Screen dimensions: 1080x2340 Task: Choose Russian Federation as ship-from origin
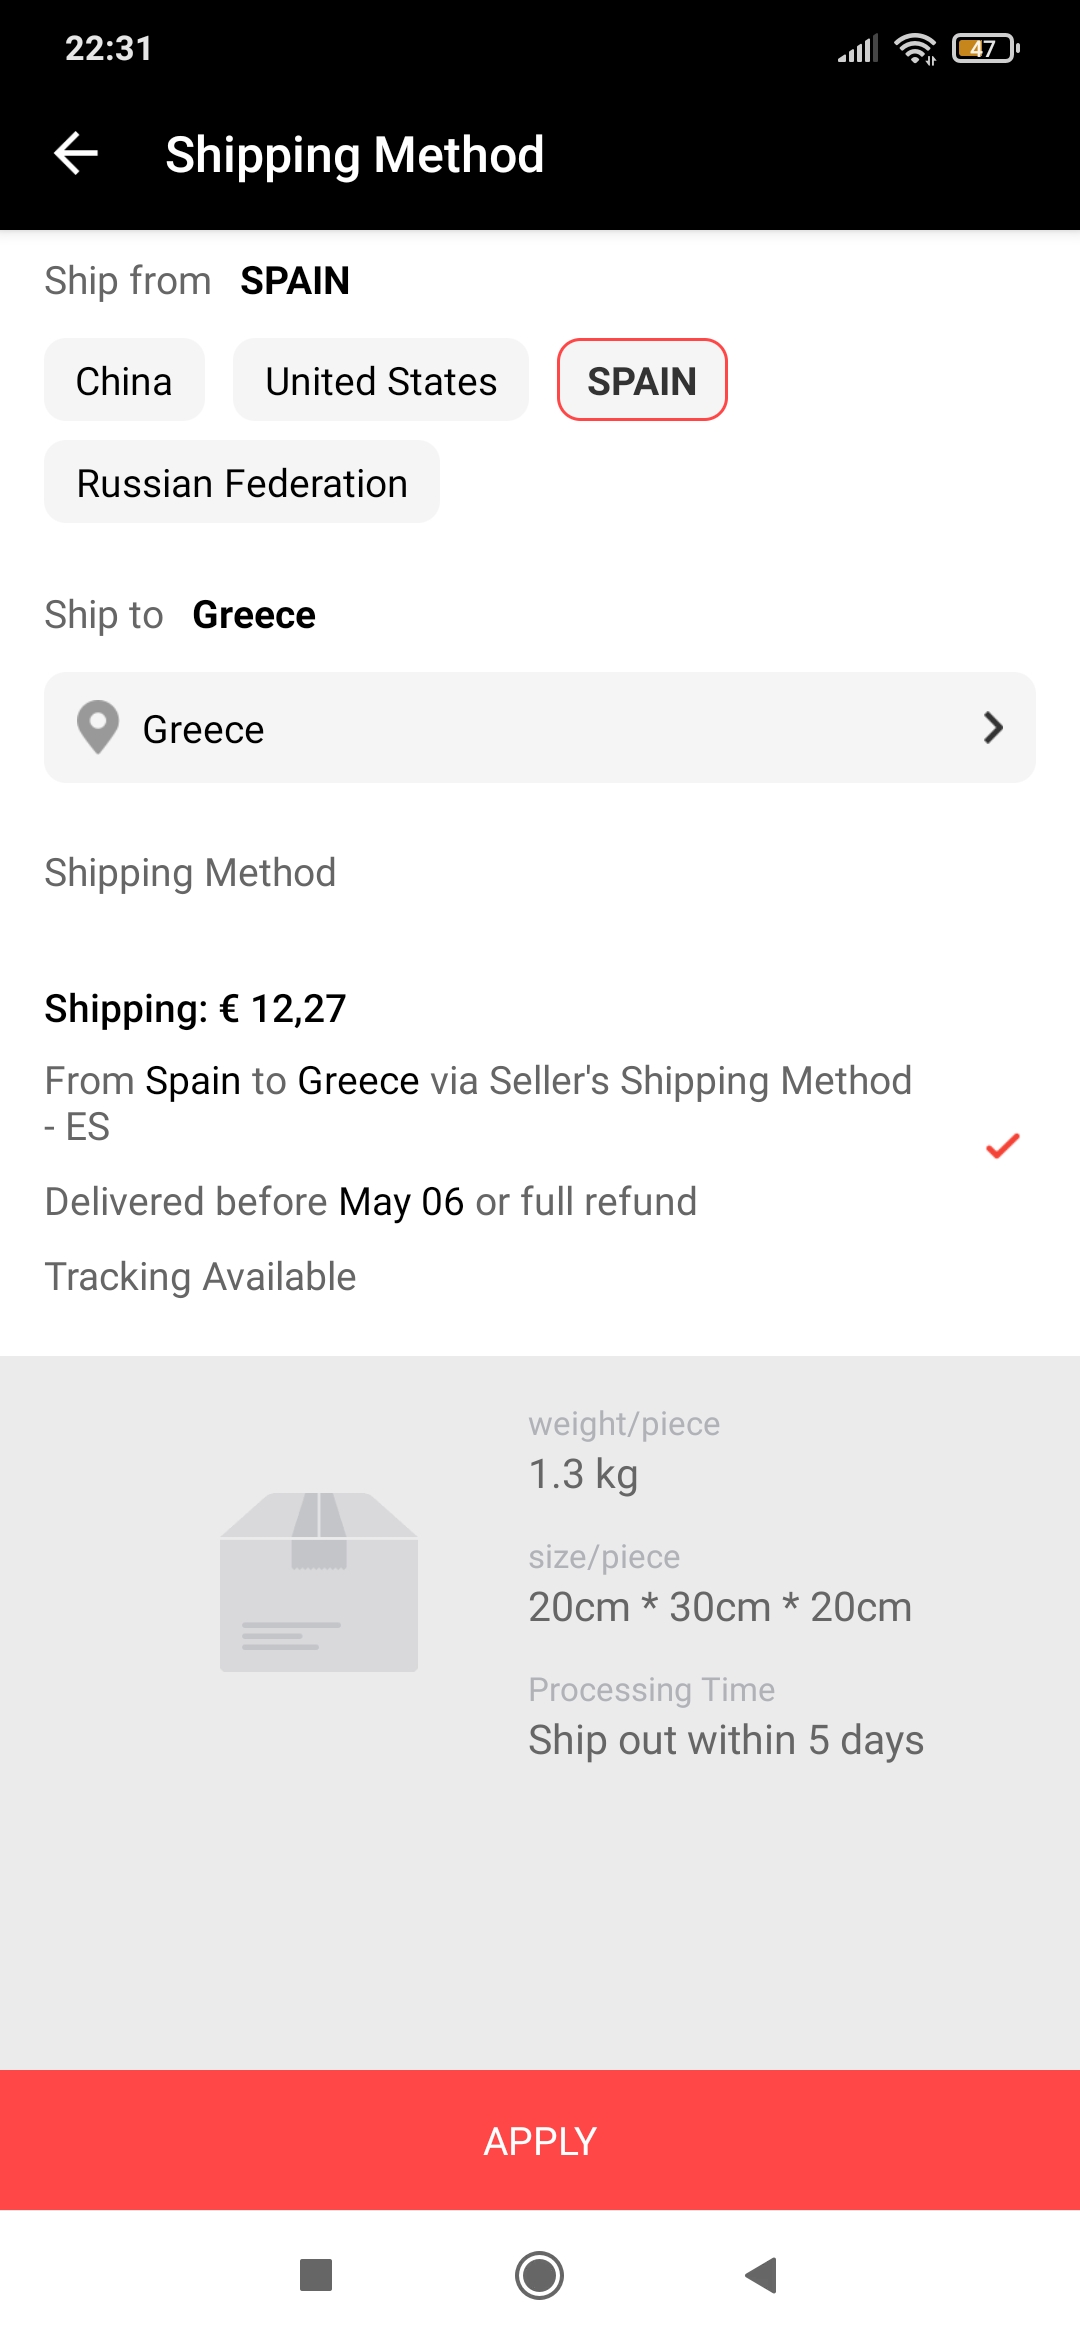pyautogui.click(x=242, y=483)
